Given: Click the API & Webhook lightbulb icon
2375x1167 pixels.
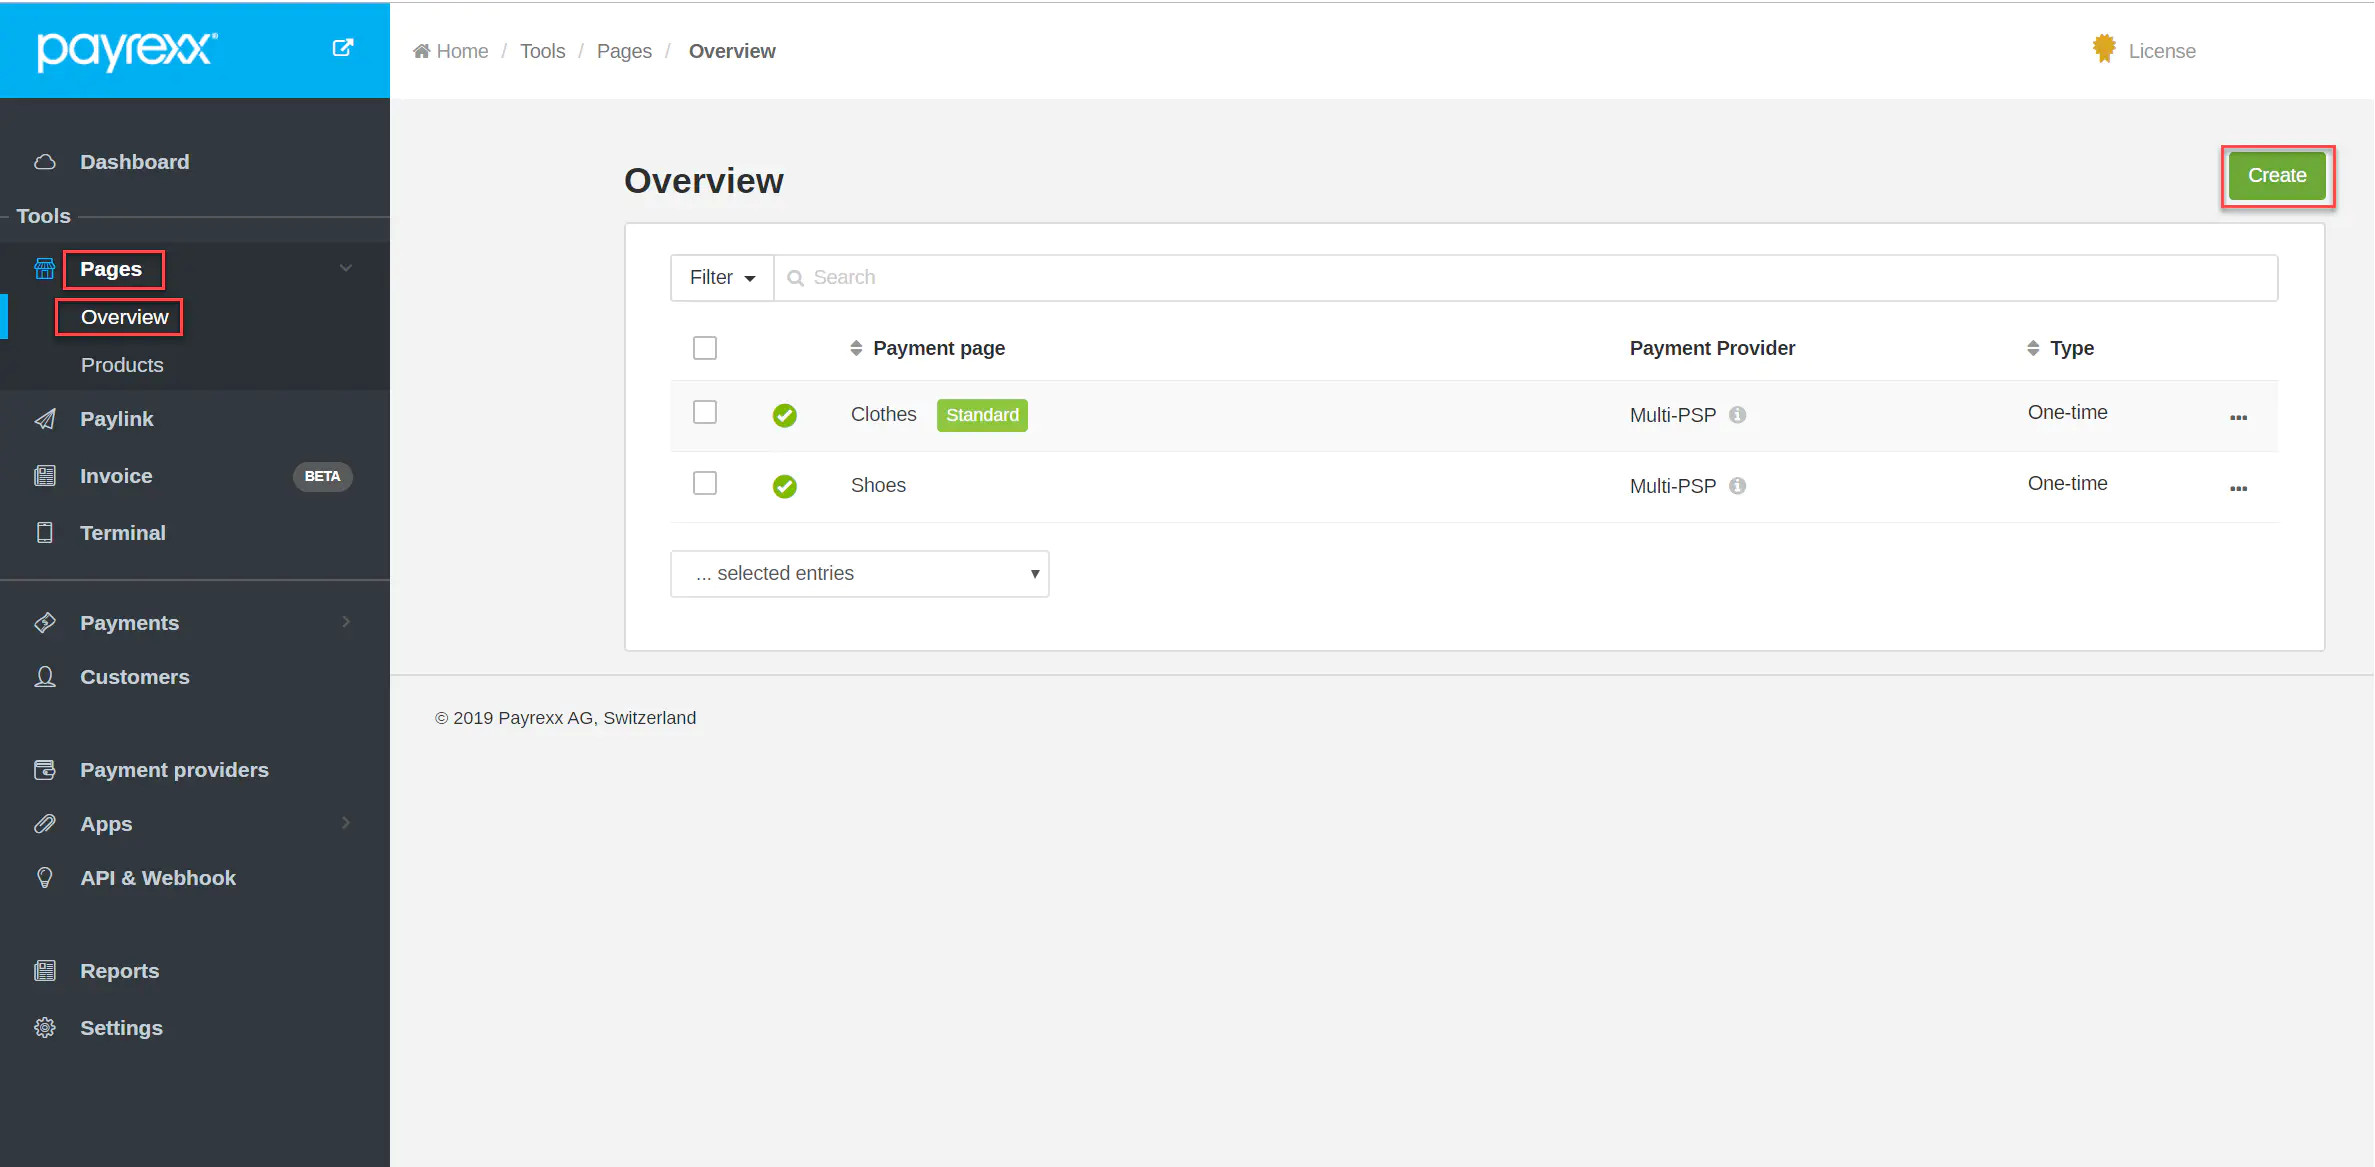Looking at the screenshot, I should [45, 878].
